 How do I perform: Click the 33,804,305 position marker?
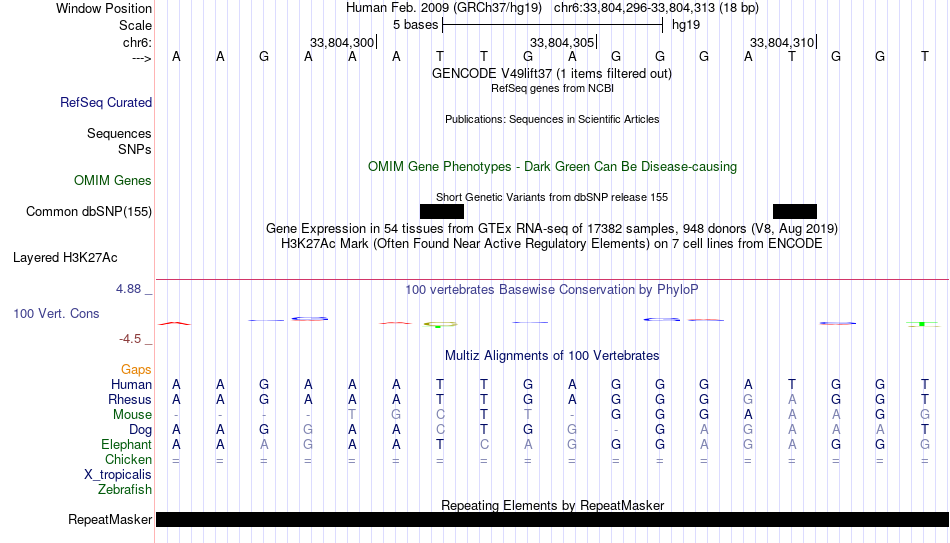pyautogui.click(x=562, y=42)
